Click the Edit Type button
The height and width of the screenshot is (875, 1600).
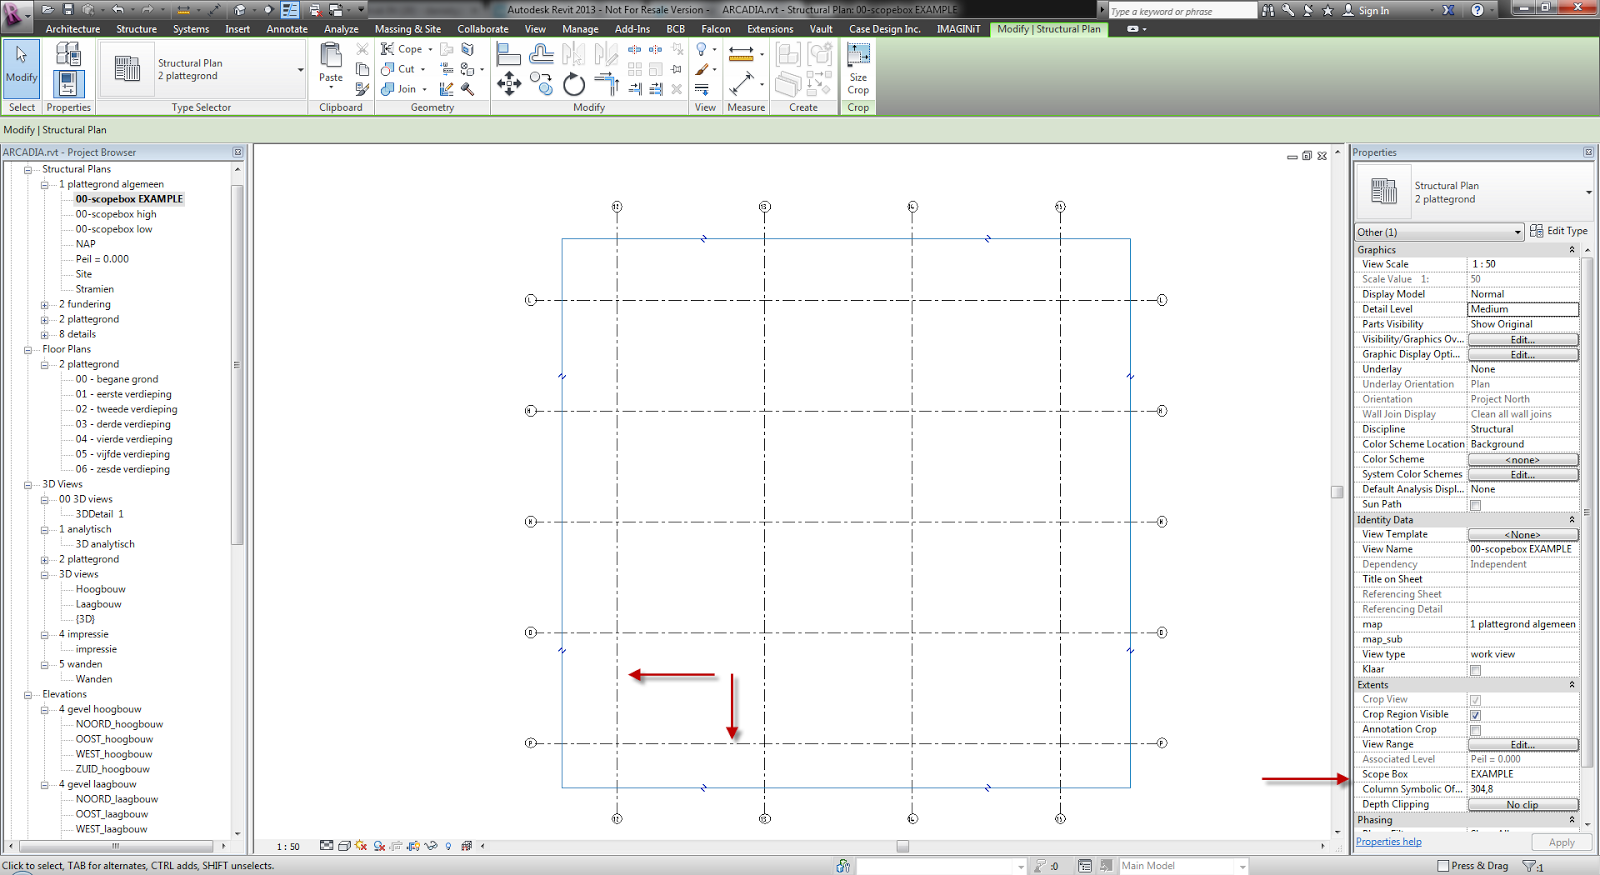[1559, 231]
